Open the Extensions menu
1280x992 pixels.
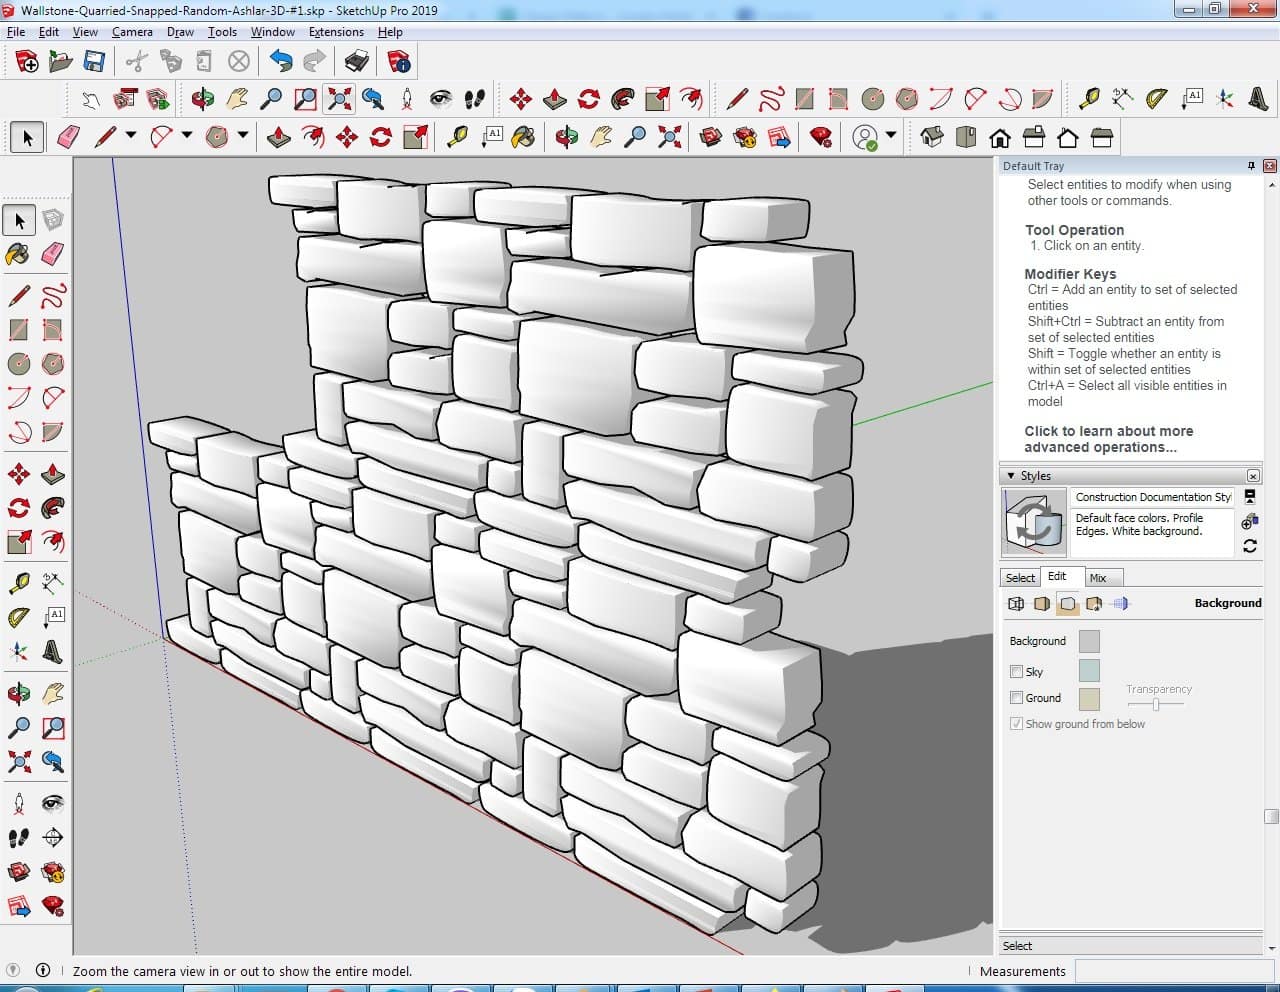click(x=336, y=32)
